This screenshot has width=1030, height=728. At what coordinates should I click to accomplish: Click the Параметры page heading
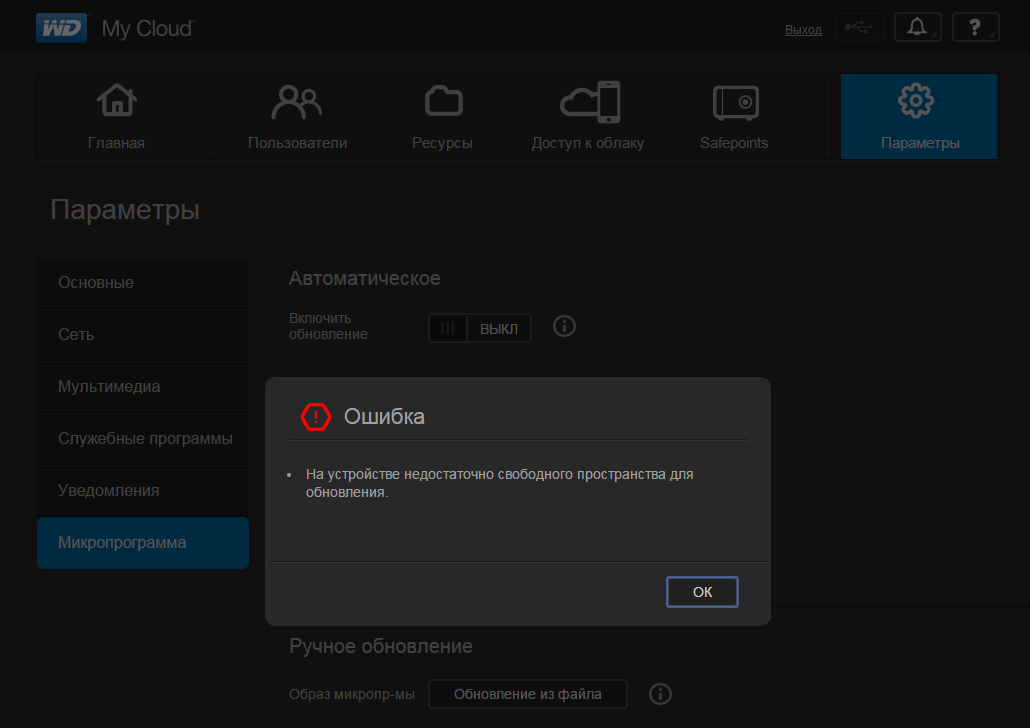(125, 210)
